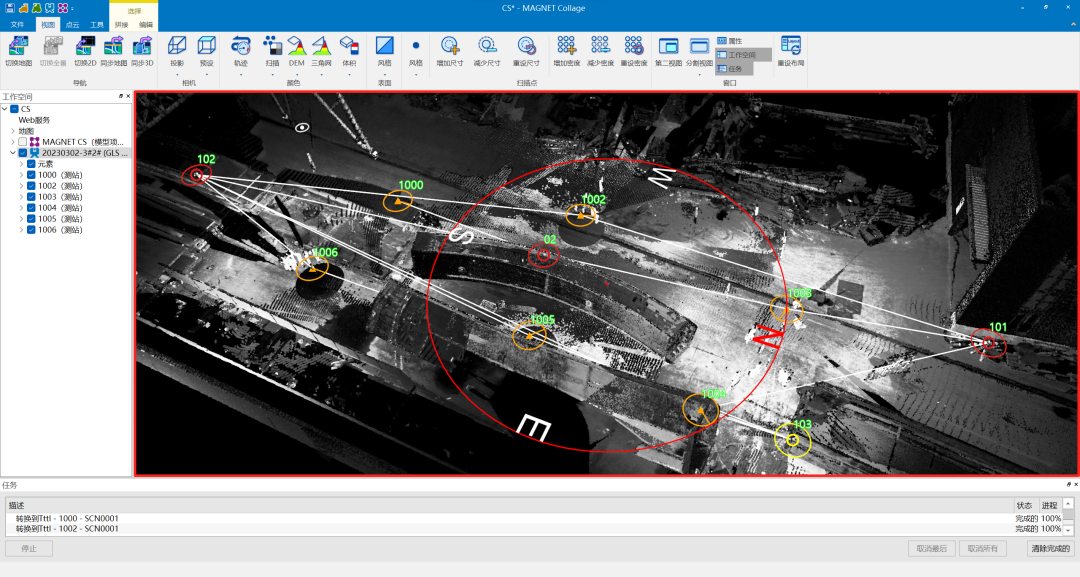The width and height of the screenshot is (1080, 577).
Task: Click the 同步地图 (sync map) icon
Action: pos(113,46)
